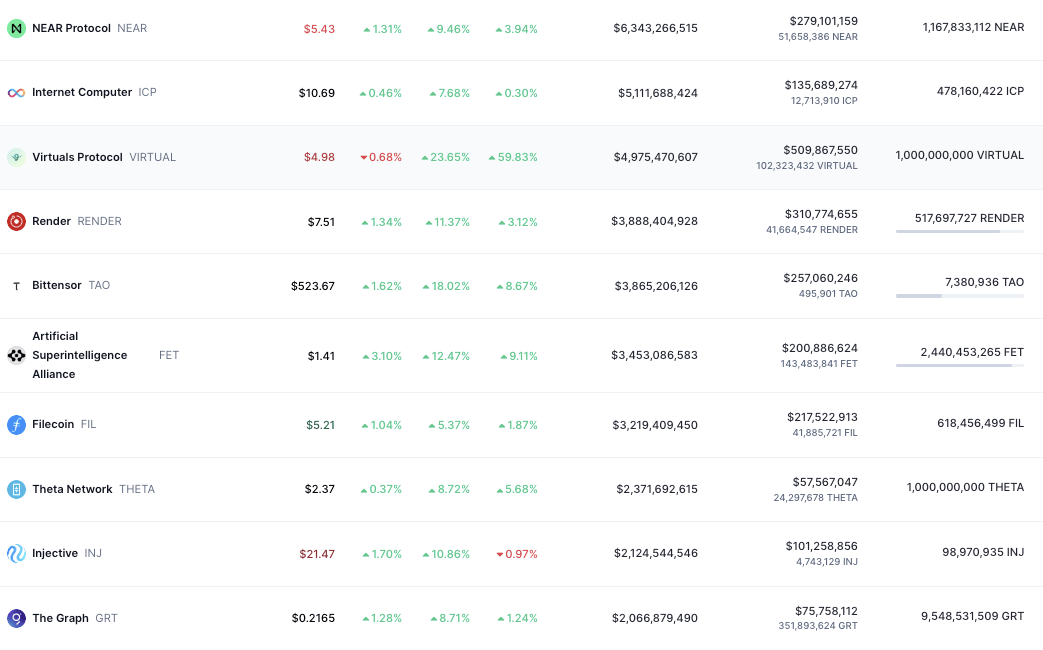1043x650 pixels.
Task: Click Internet Computer market cap $5,111,688,424
Action: 658,92
